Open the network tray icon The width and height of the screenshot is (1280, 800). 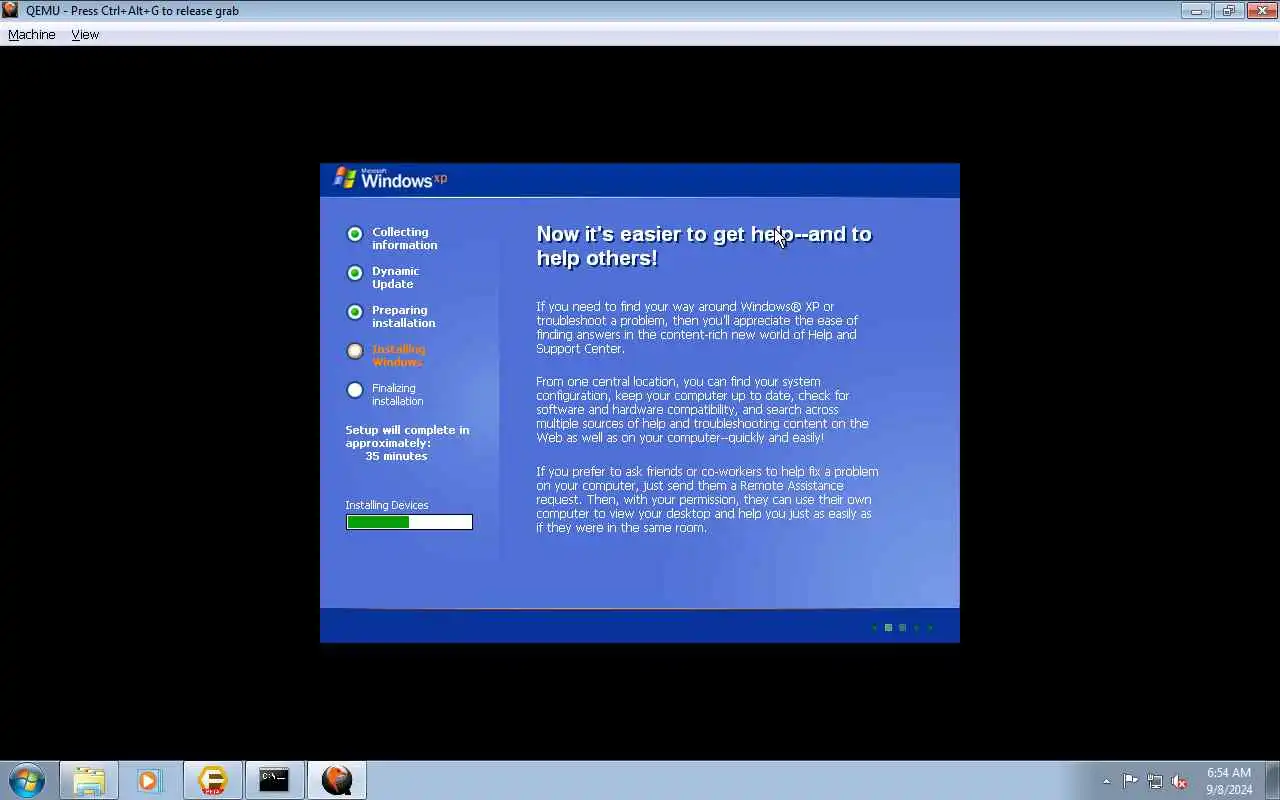tap(1155, 781)
